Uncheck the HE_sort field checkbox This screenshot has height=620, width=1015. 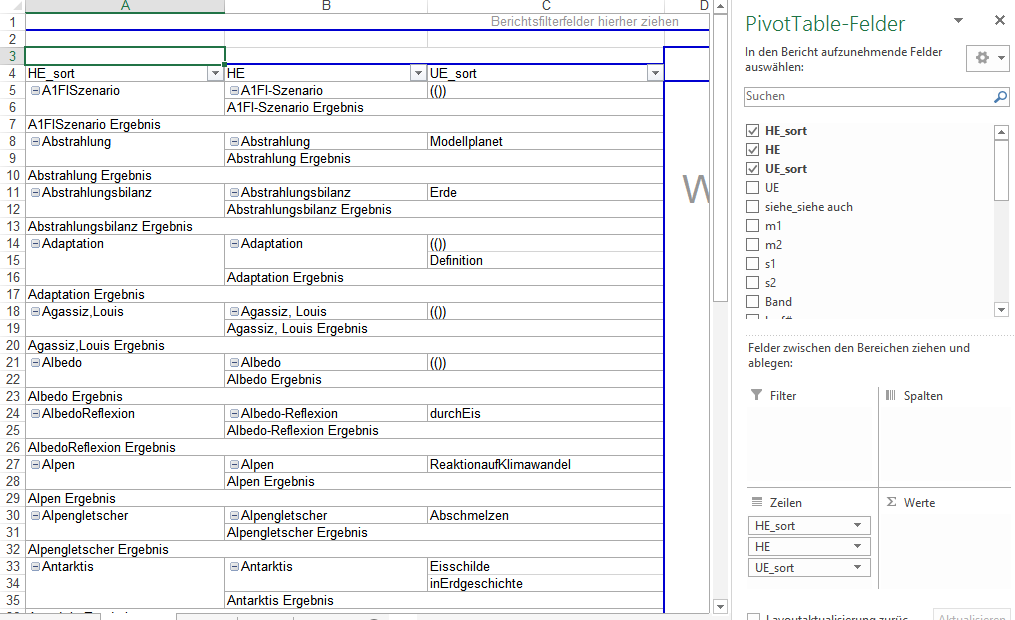click(x=753, y=131)
